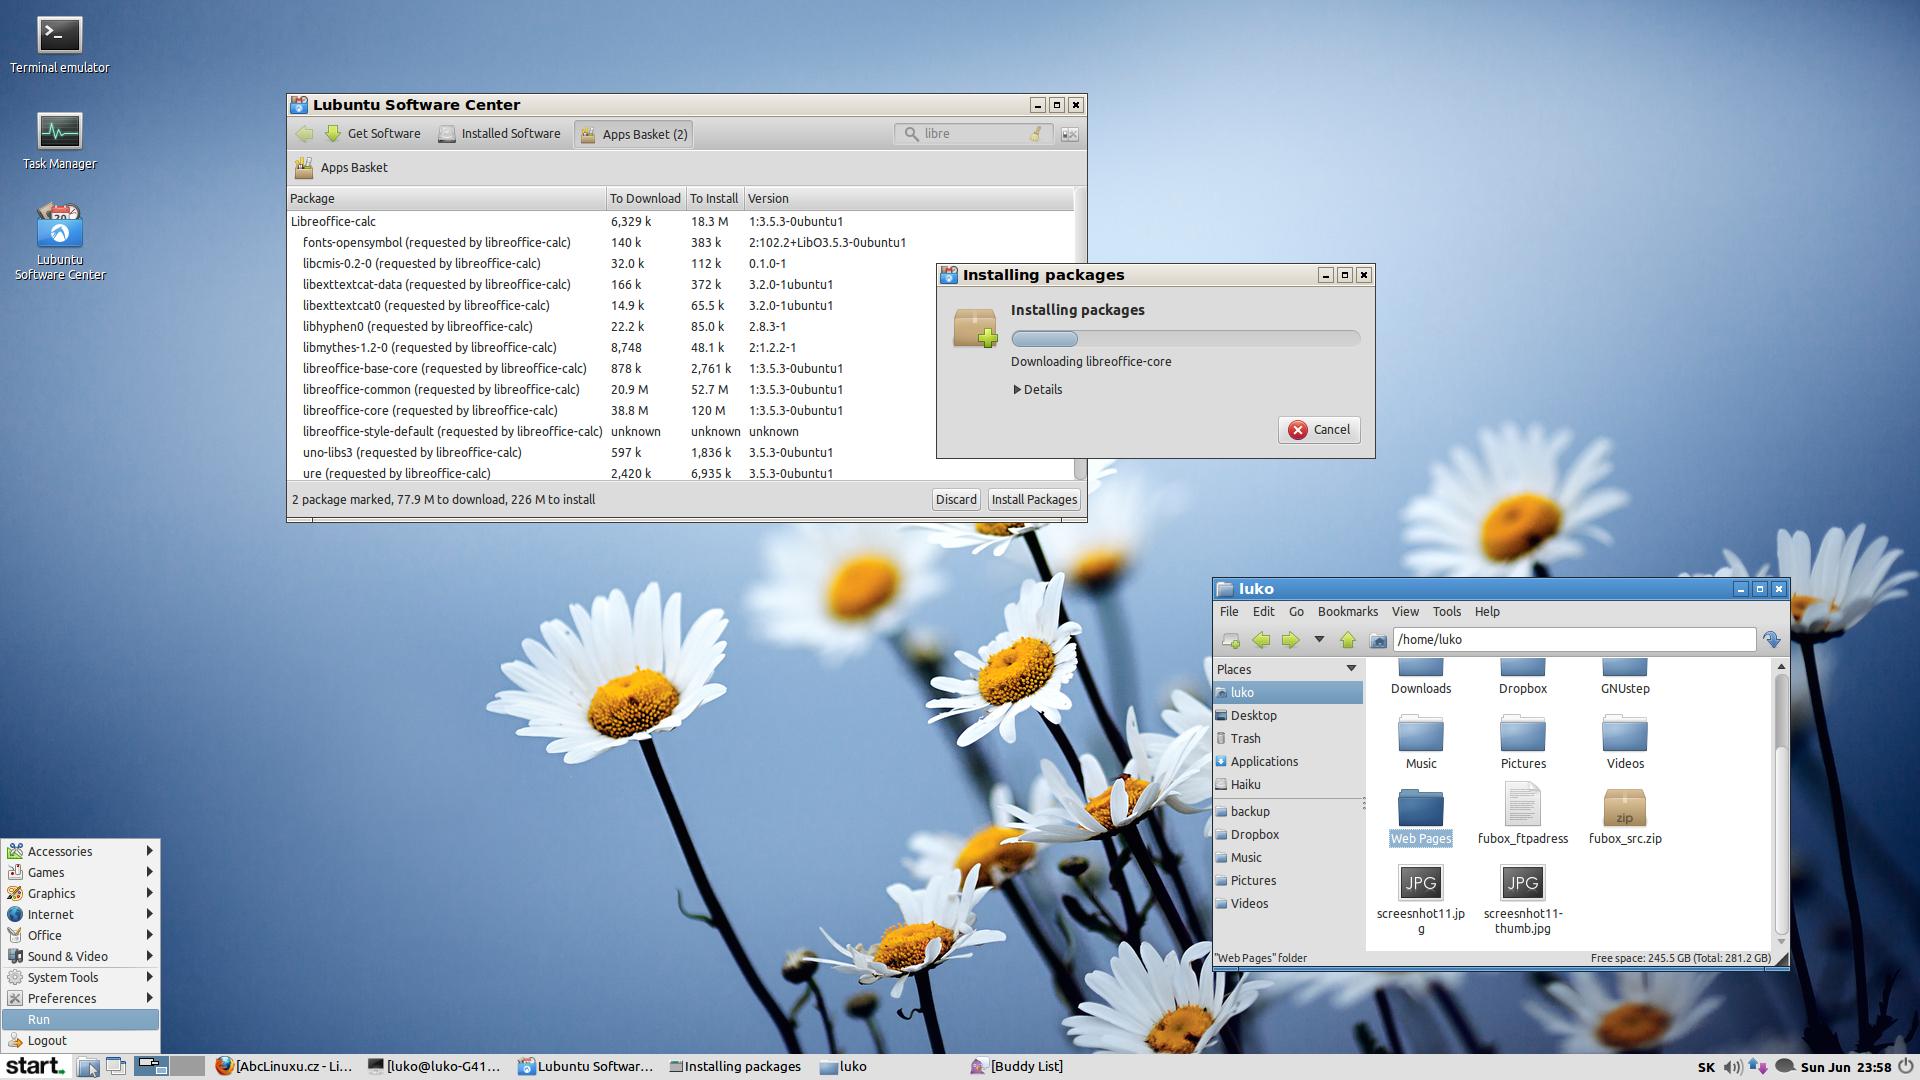
Task: Expand the Details disclosure triangle
Action: pyautogui.click(x=1017, y=390)
